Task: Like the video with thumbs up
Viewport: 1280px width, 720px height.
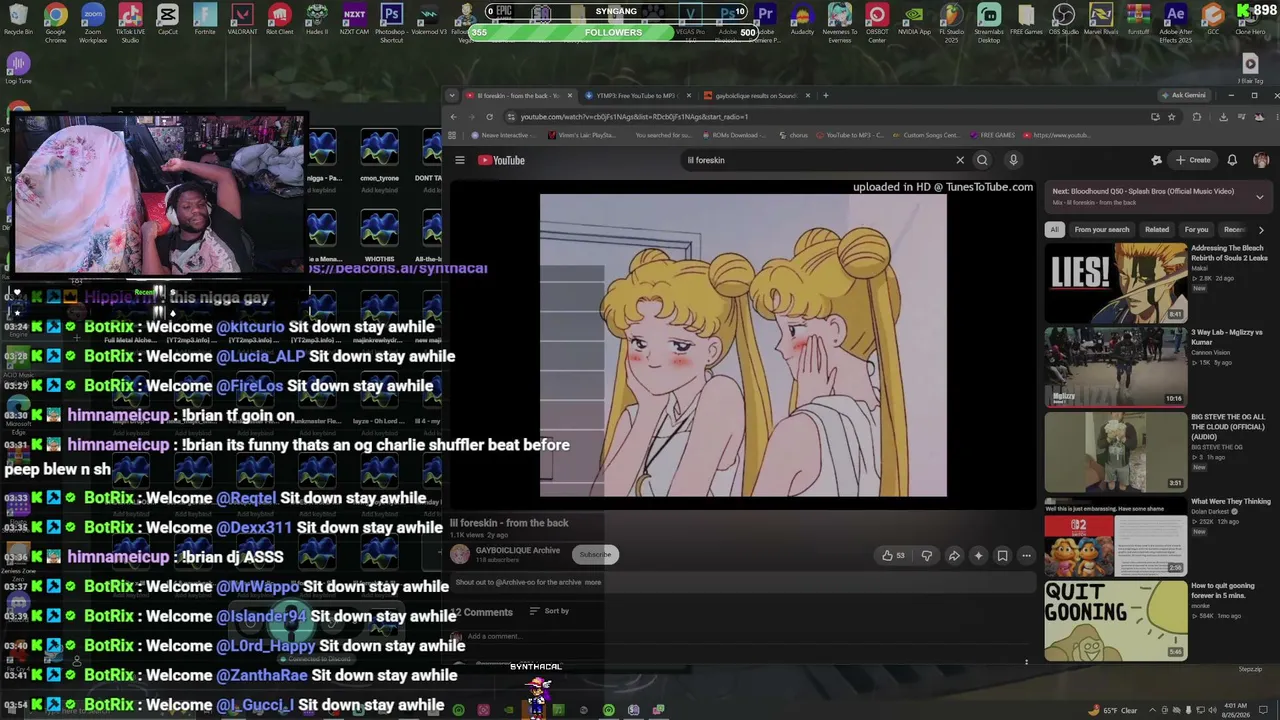Action: 893,556
